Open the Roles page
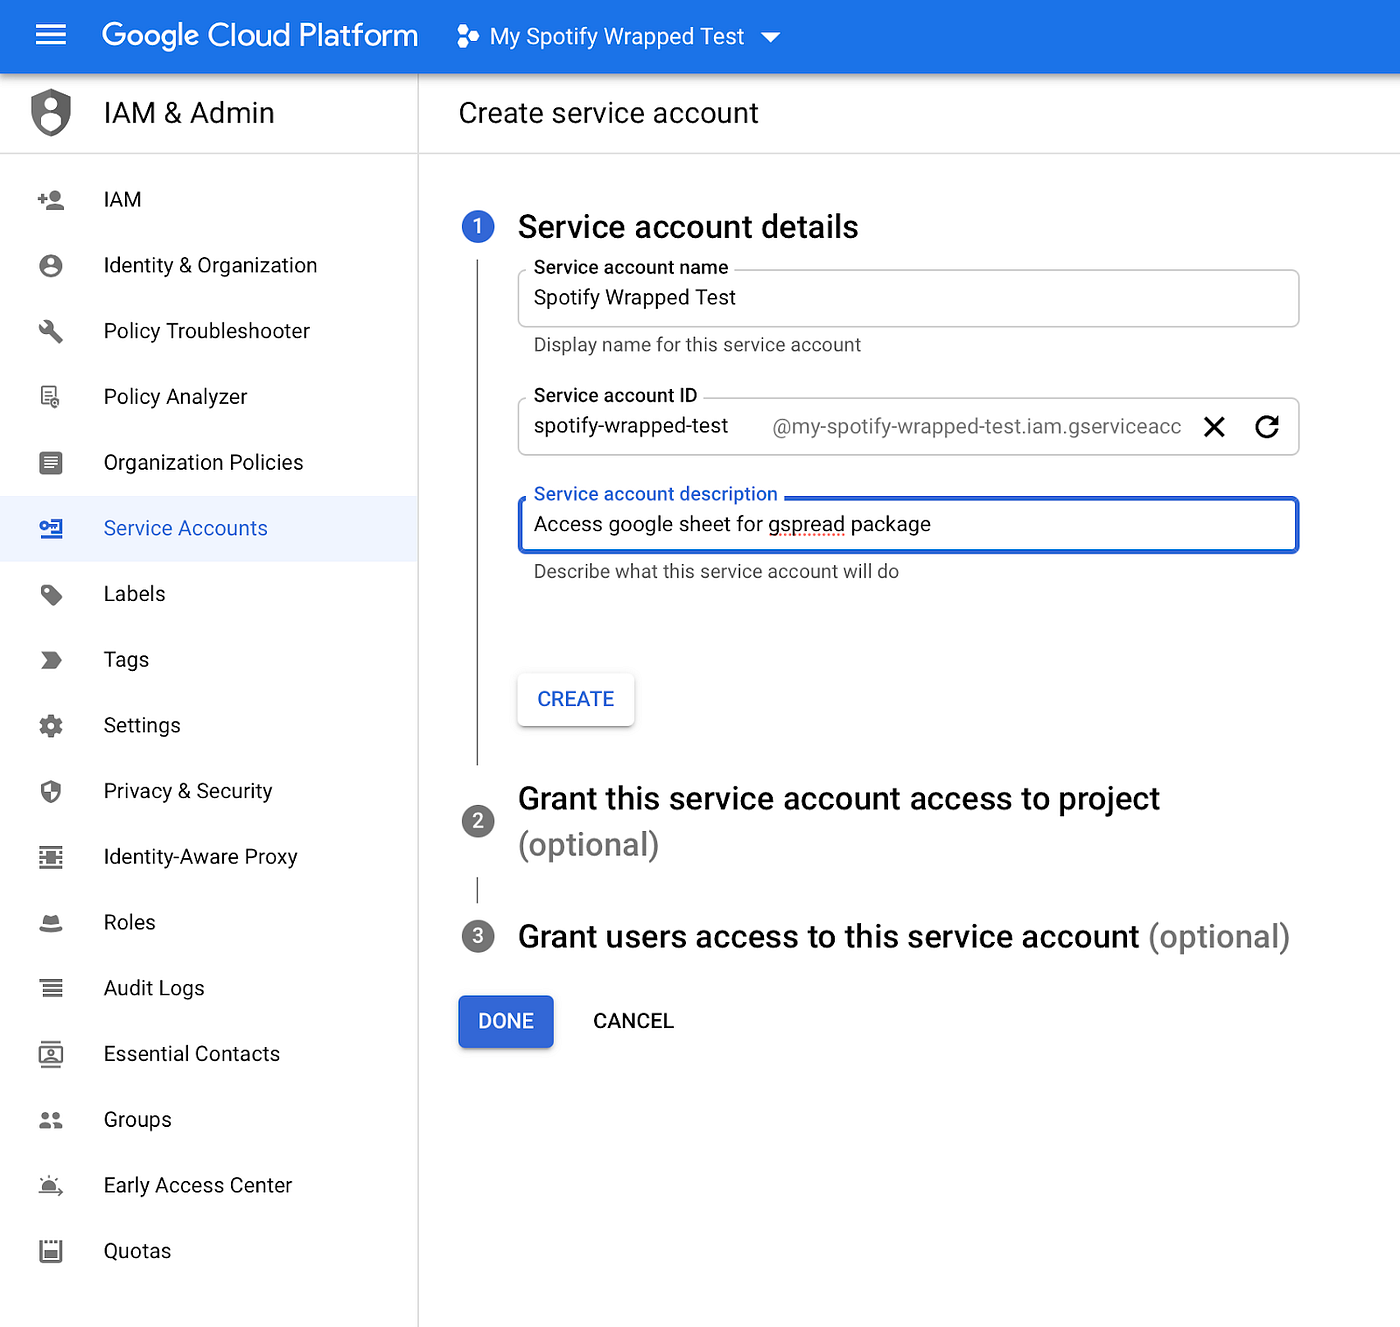This screenshot has height=1327, width=1400. tap(208, 923)
